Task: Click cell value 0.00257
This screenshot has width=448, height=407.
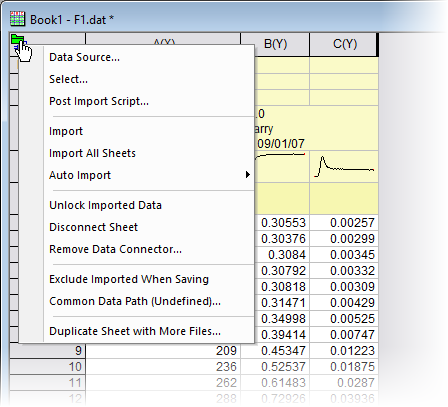Action: [352, 223]
